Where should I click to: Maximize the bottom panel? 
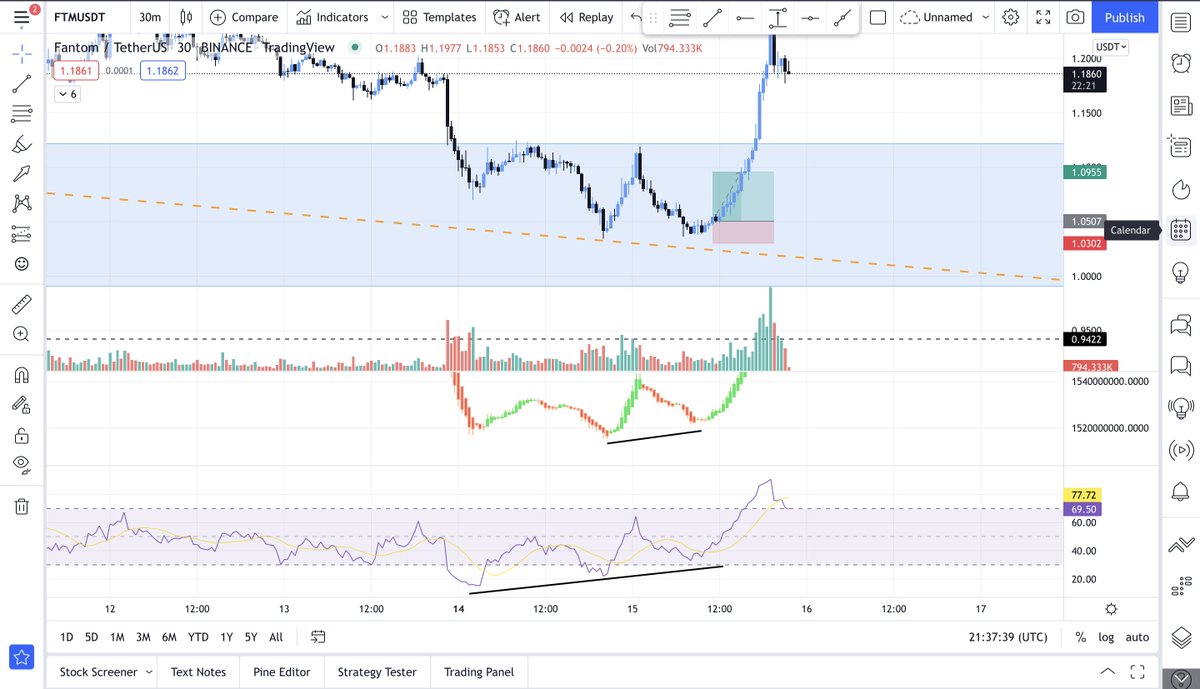pyautogui.click(x=1138, y=672)
